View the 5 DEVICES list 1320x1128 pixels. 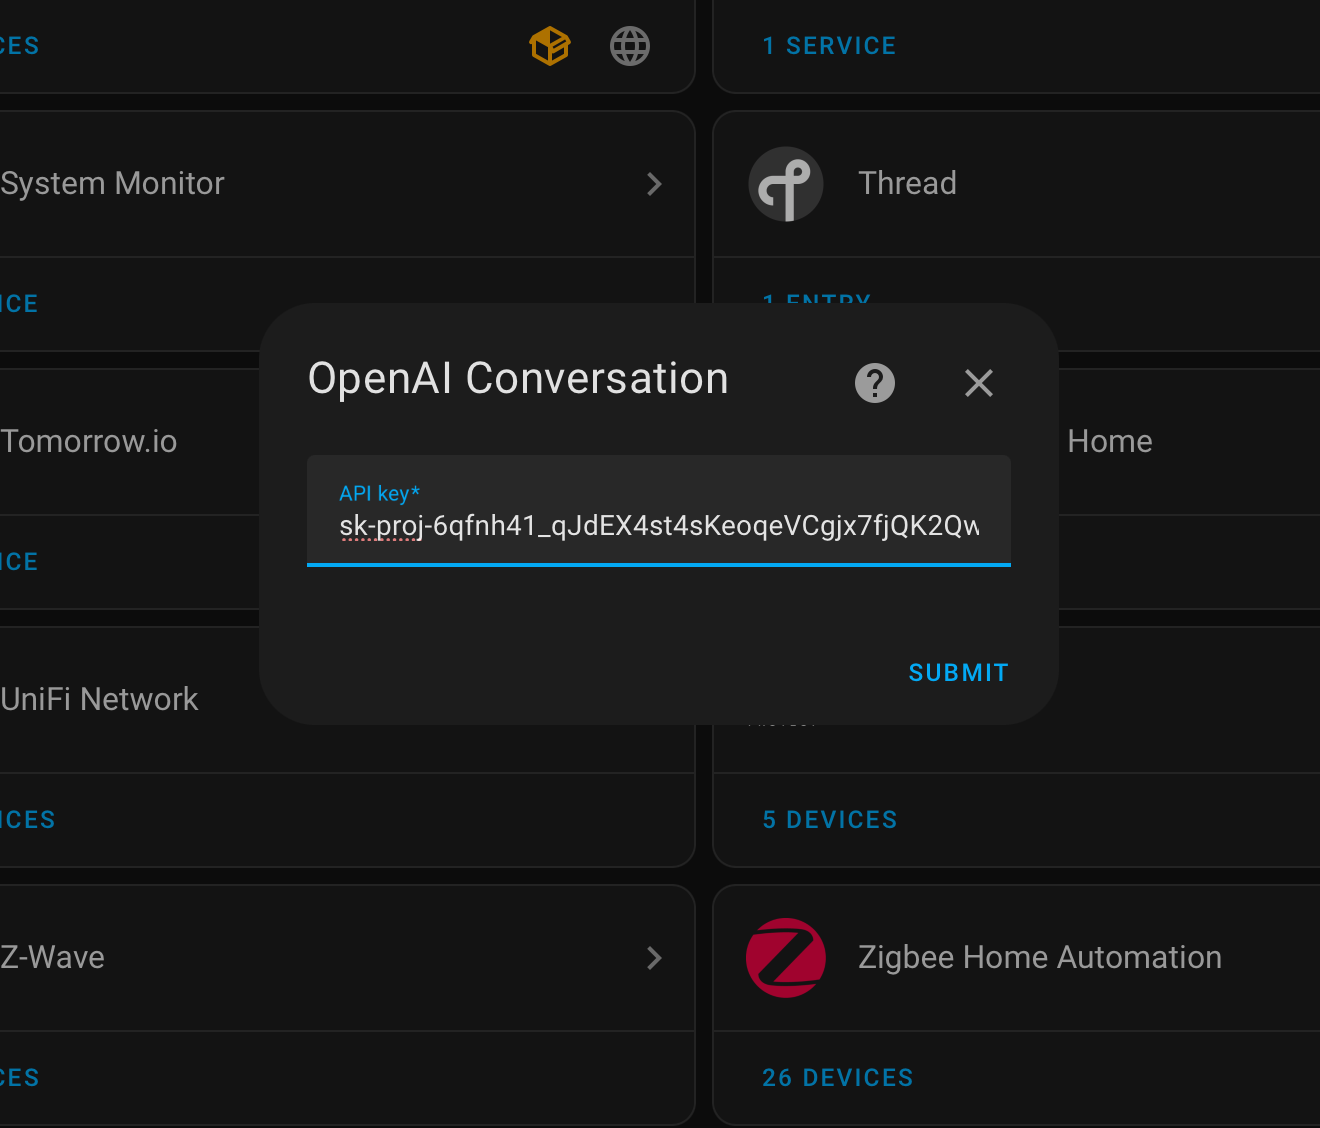(x=829, y=819)
